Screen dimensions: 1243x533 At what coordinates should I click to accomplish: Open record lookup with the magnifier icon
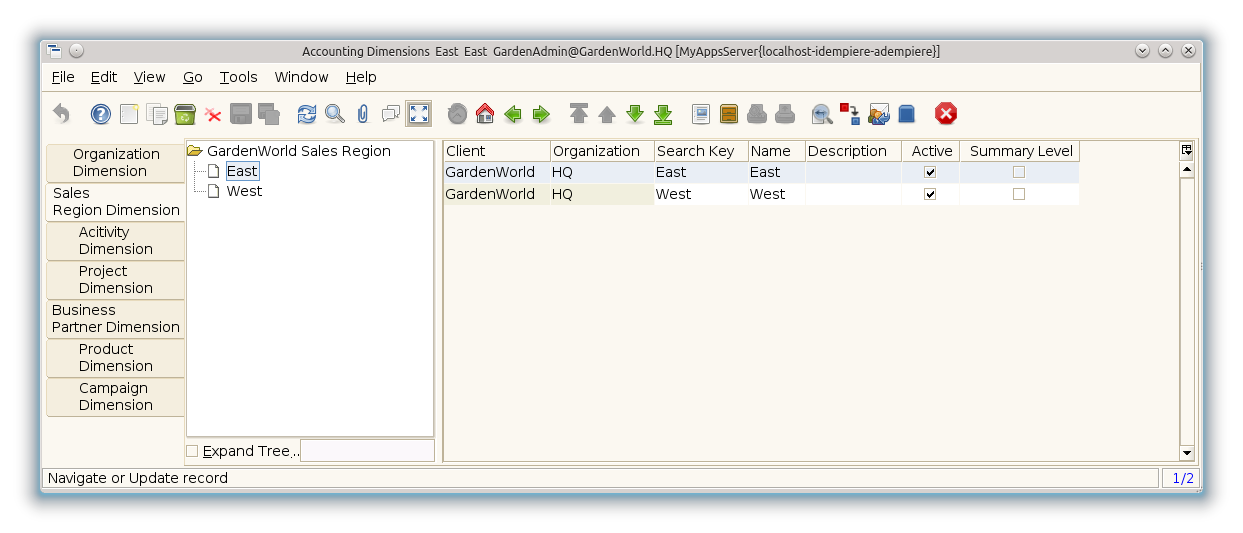334,114
